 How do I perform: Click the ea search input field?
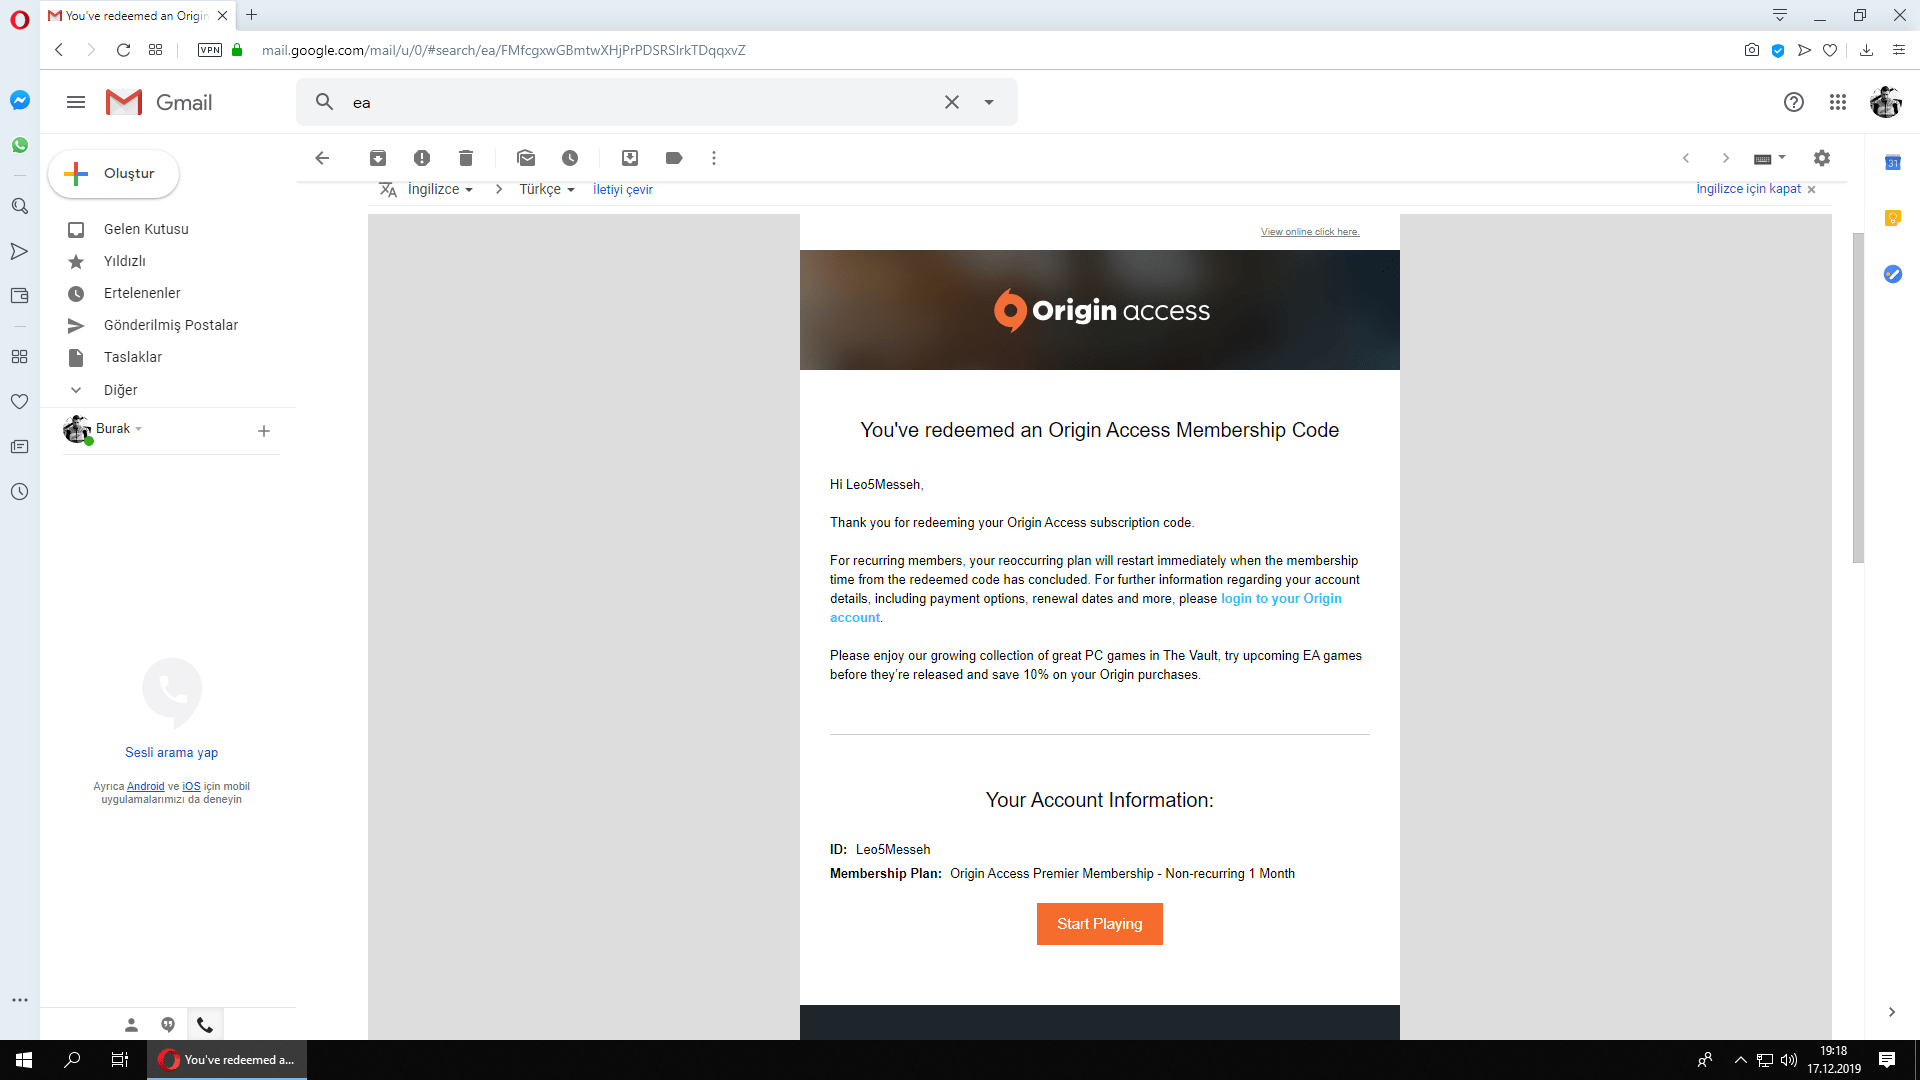[x=640, y=102]
